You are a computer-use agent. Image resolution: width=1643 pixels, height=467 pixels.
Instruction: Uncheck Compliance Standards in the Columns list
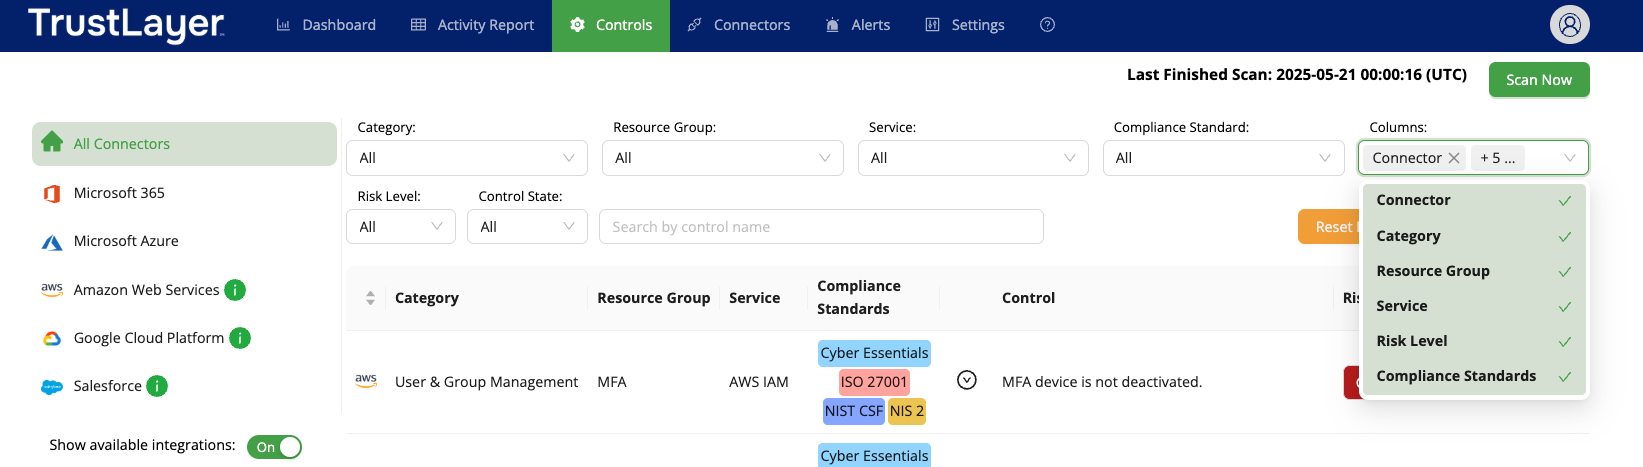[x=1474, y=376]
